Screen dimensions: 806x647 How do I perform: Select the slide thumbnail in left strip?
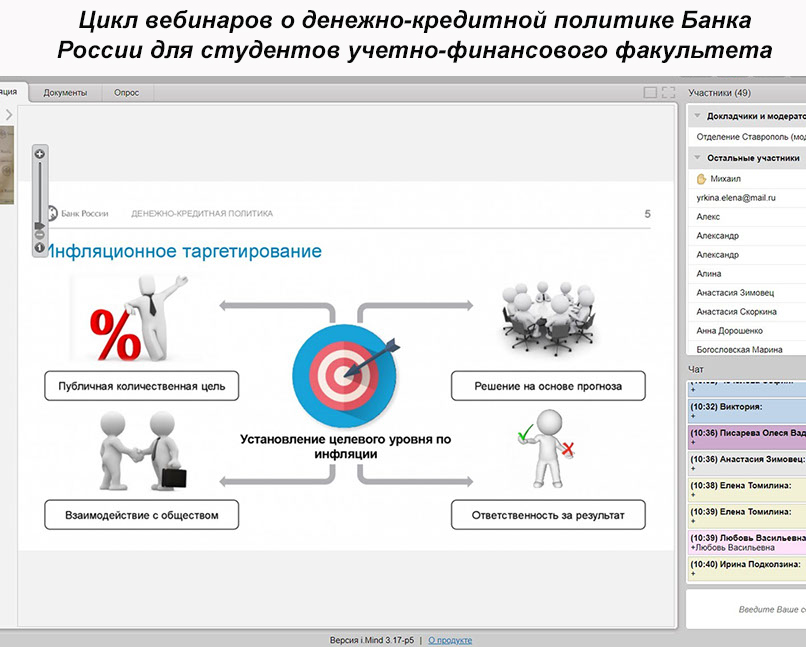click(6, 165)
